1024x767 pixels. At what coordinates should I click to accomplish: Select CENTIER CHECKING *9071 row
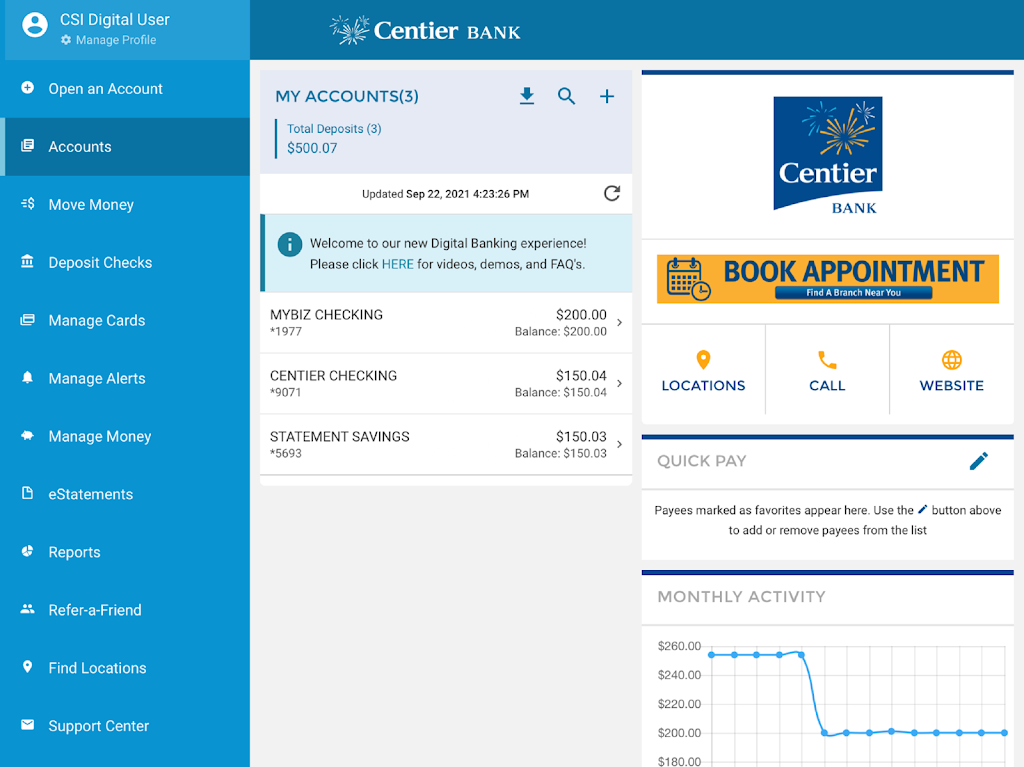446,384
